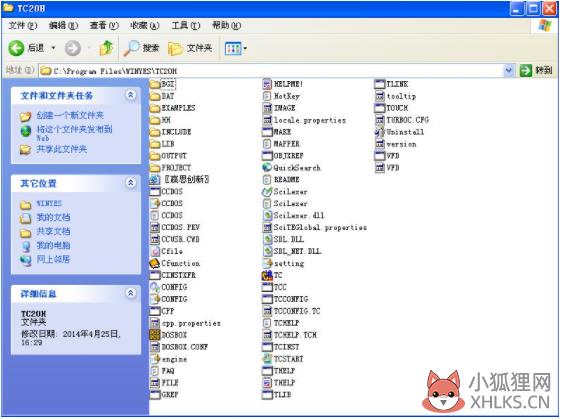This screenshot has width=561, height=418.
Task: Select the CCDOS.PEV file
Action: (175, 227)
